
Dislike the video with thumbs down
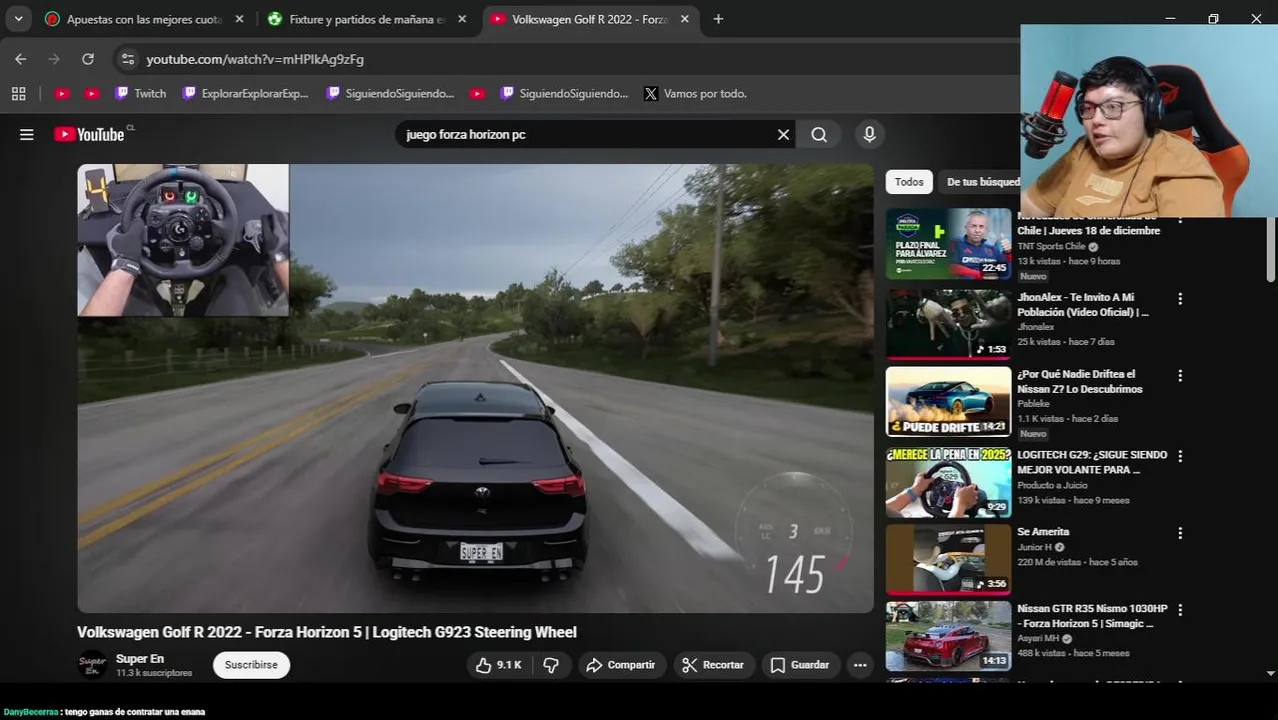coord(551,665)
